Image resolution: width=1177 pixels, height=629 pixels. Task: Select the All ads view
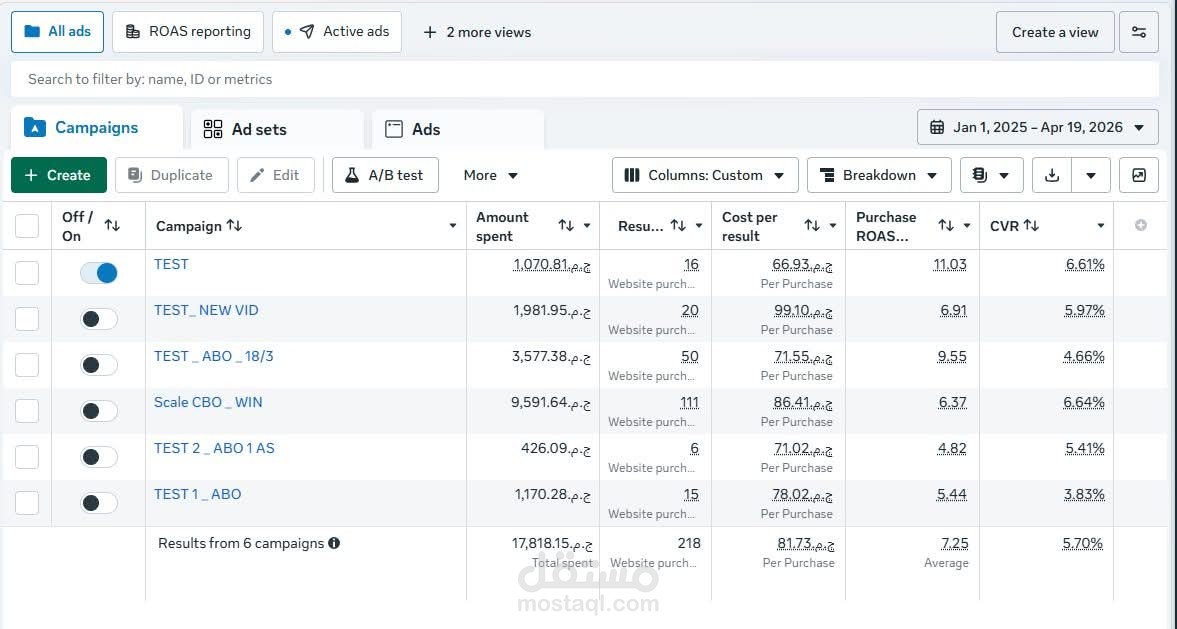57,32
